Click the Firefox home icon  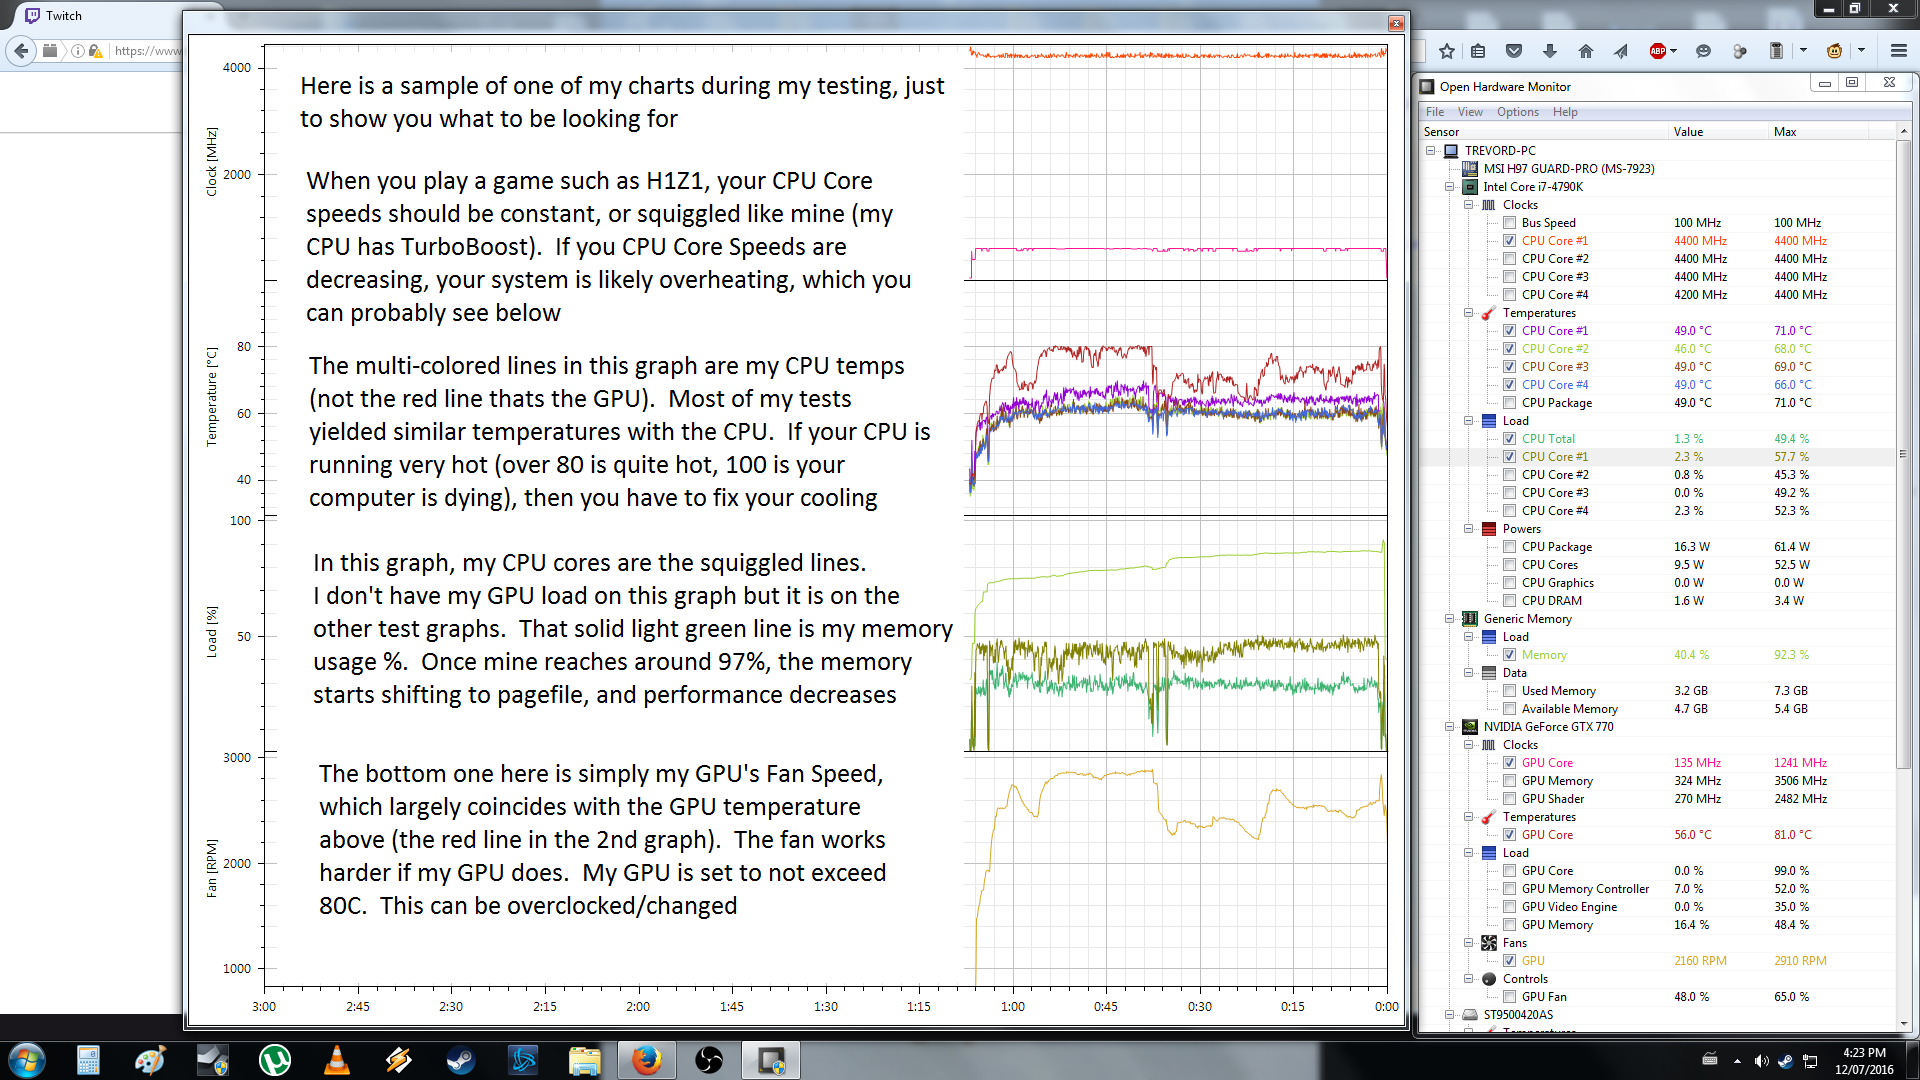[x=1585, y=51]
